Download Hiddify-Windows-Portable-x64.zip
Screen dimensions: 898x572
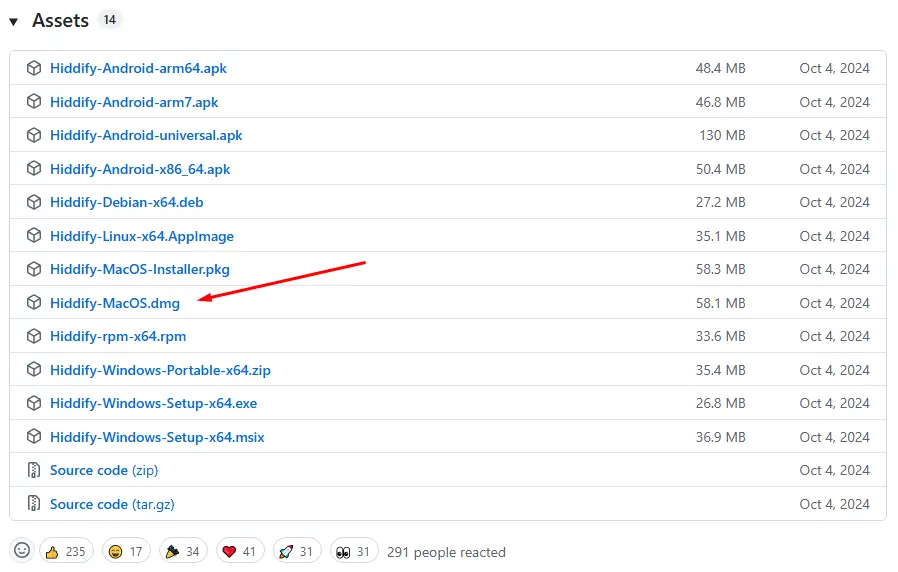click(160, 370)
